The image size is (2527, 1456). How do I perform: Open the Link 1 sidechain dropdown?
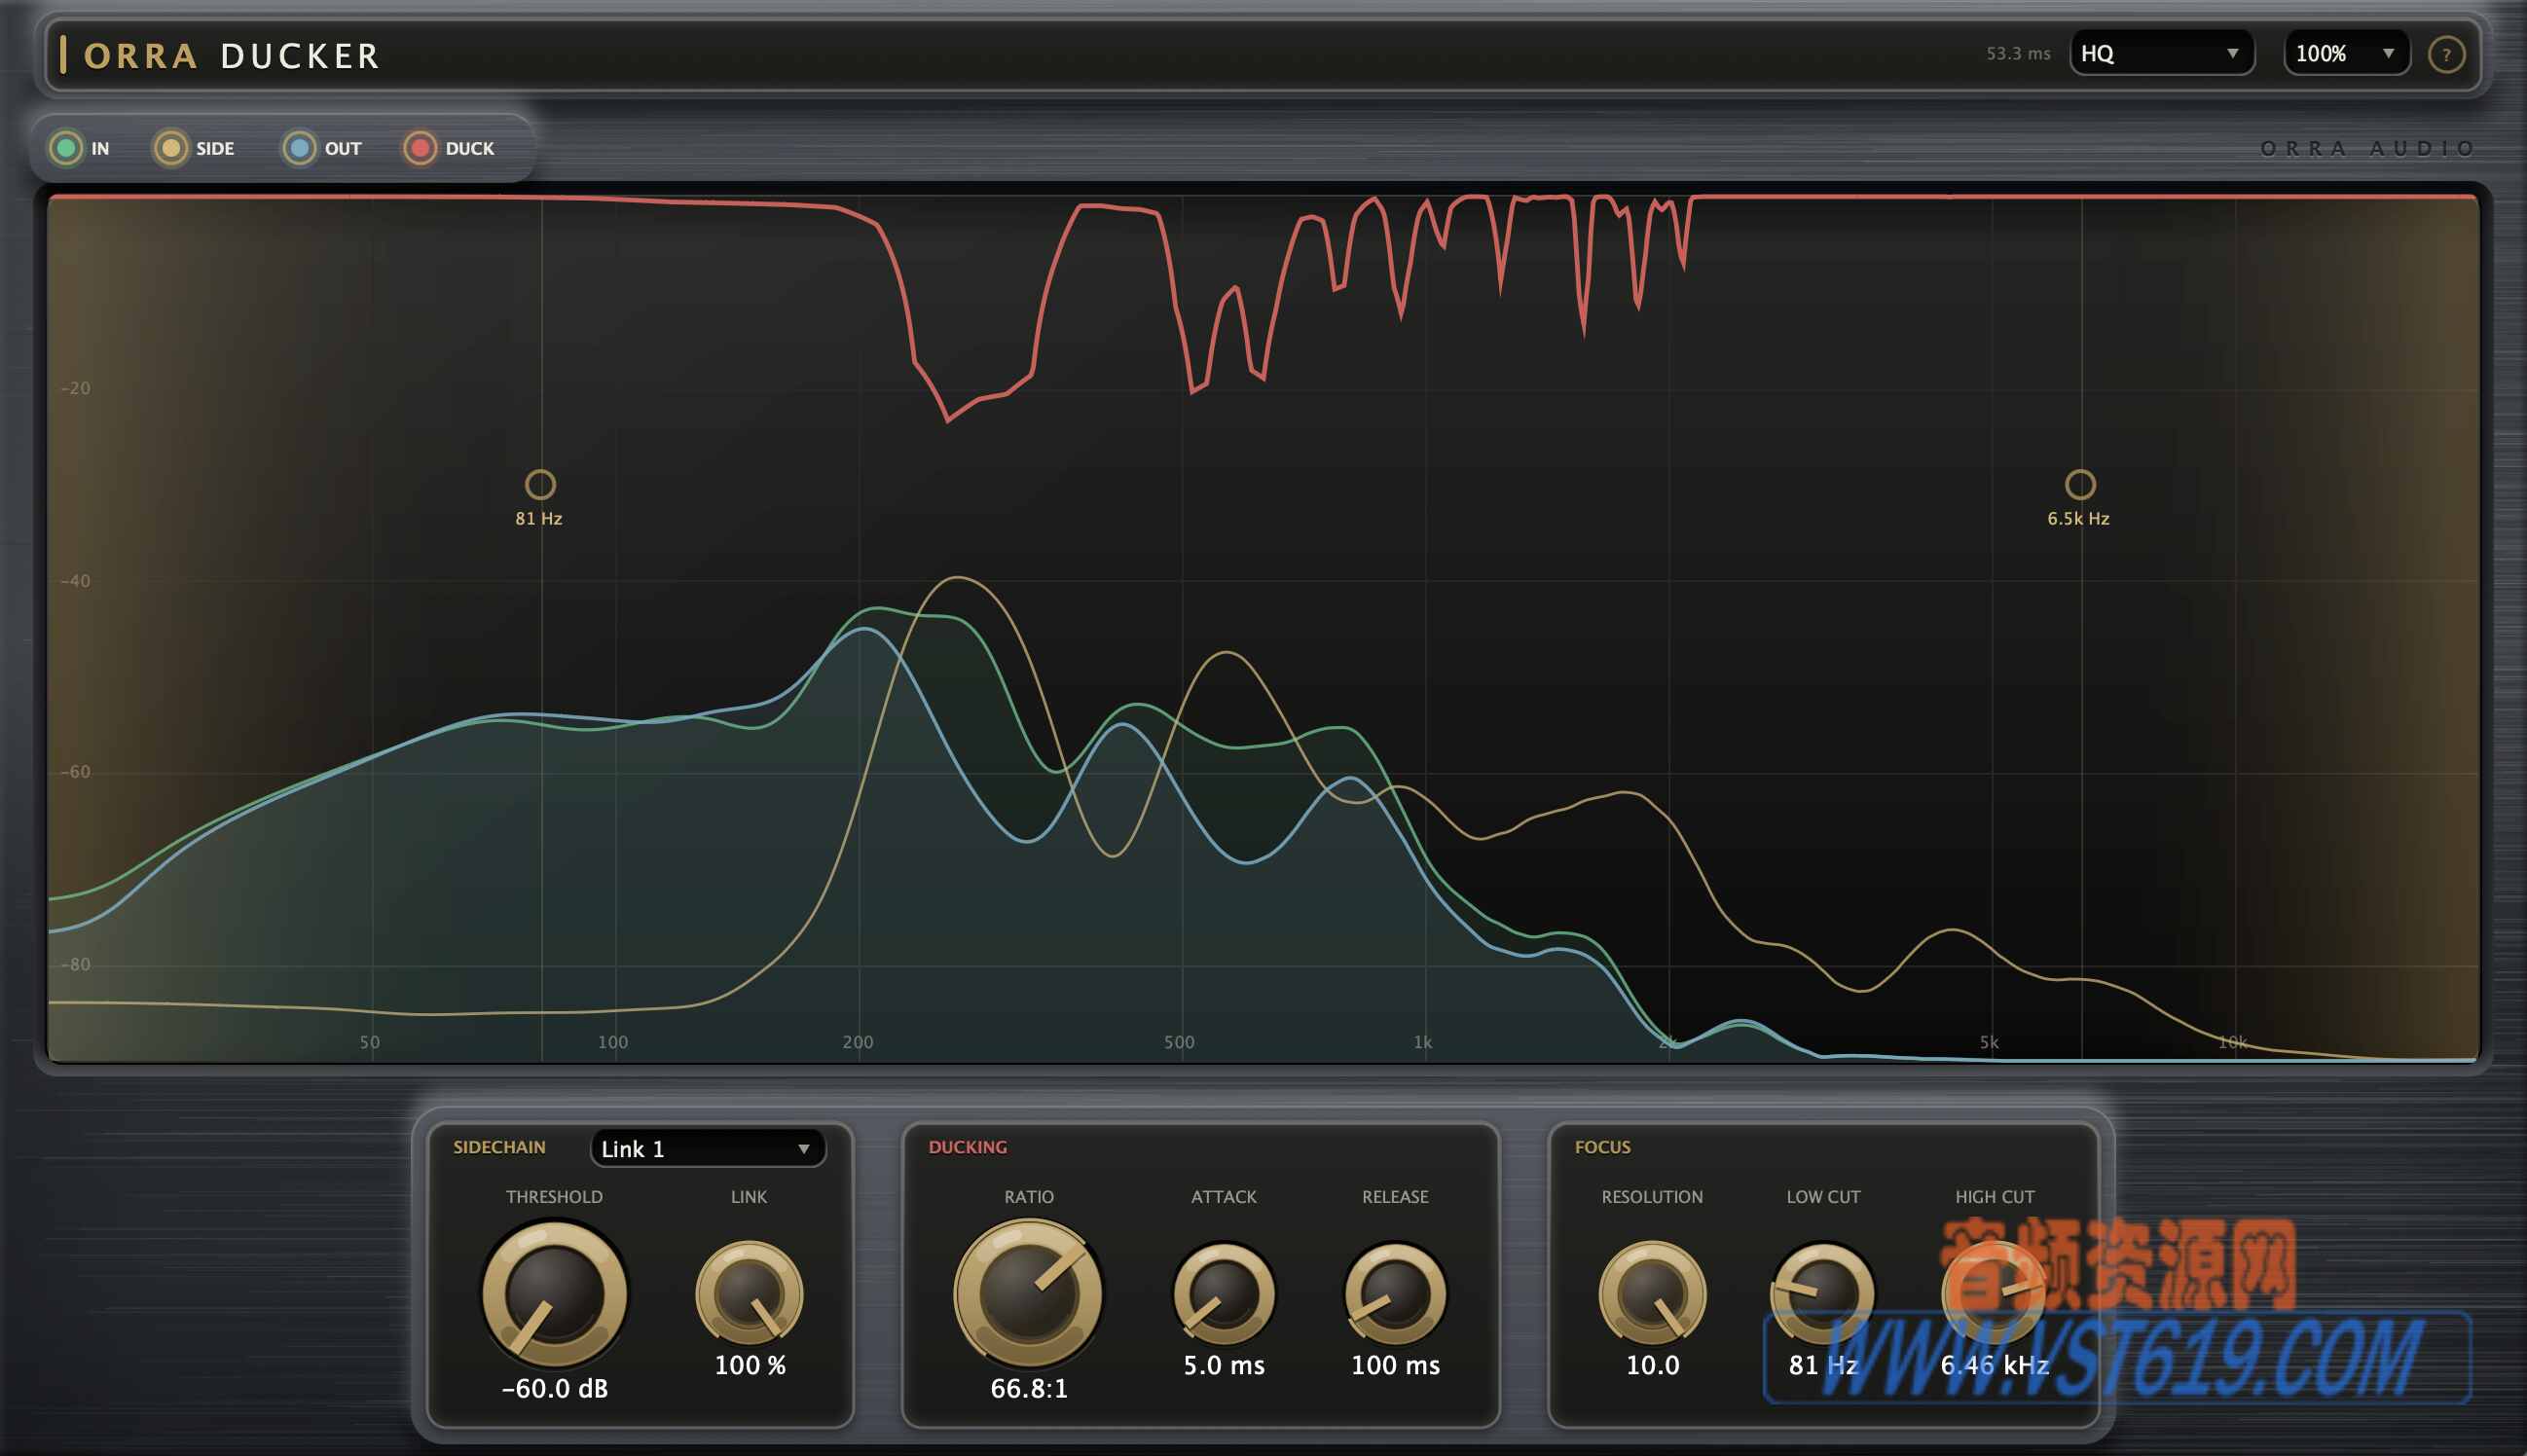pyautogui.click(x=708, y=1148)
